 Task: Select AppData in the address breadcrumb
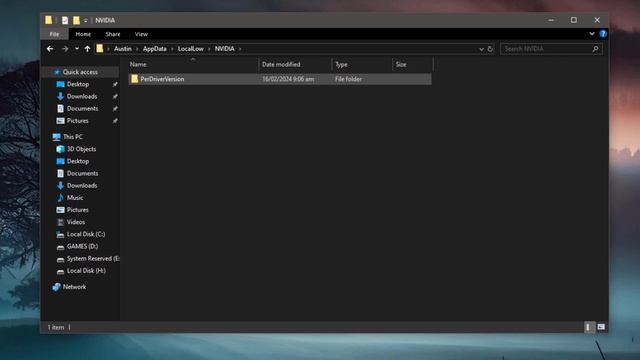coord(155,49)
